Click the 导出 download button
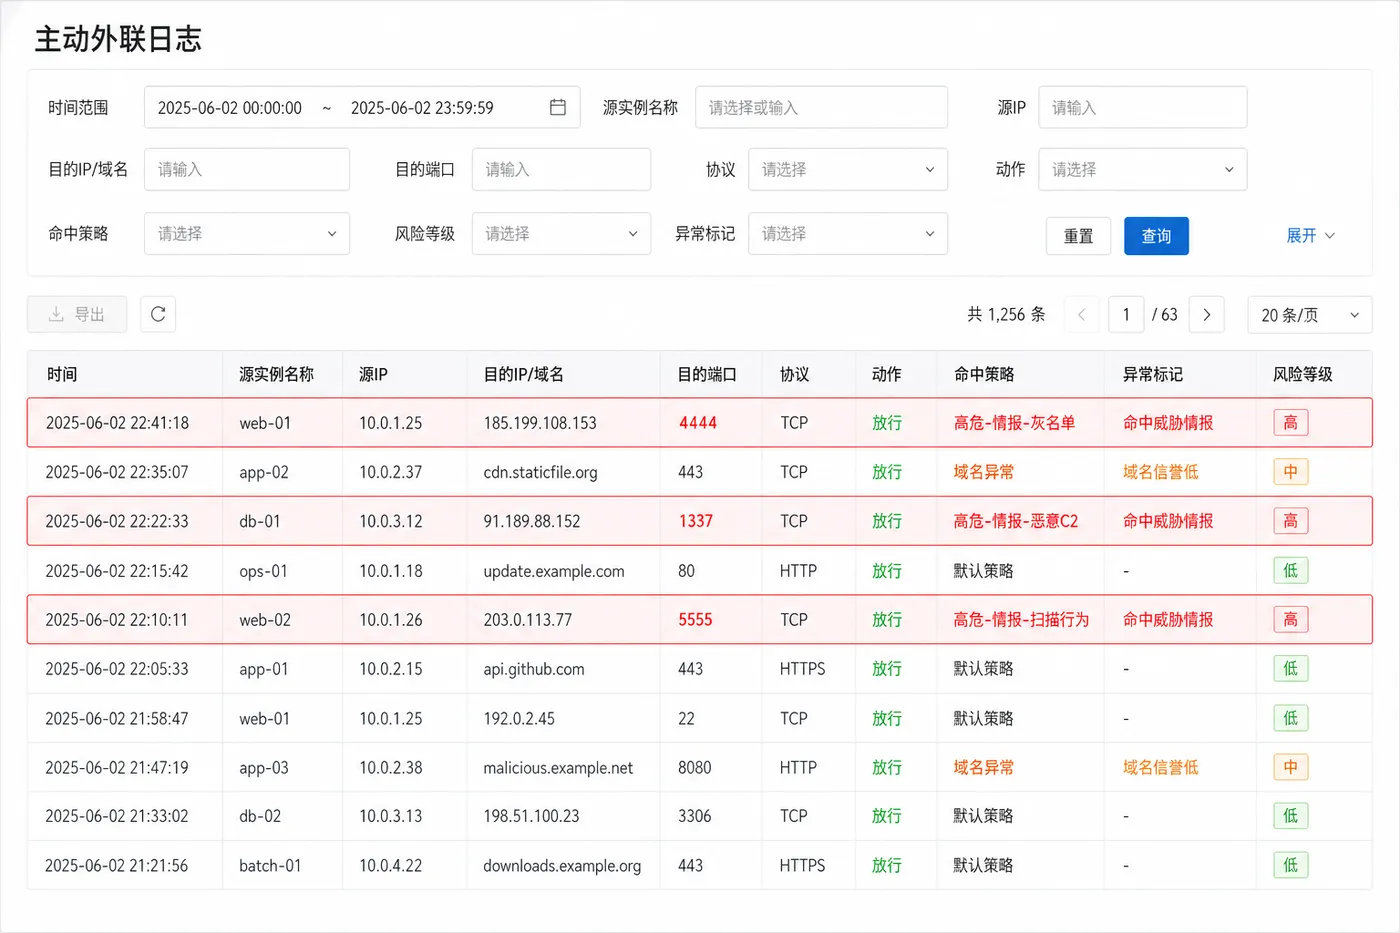 pyautogui.click(x=77, y=314)
